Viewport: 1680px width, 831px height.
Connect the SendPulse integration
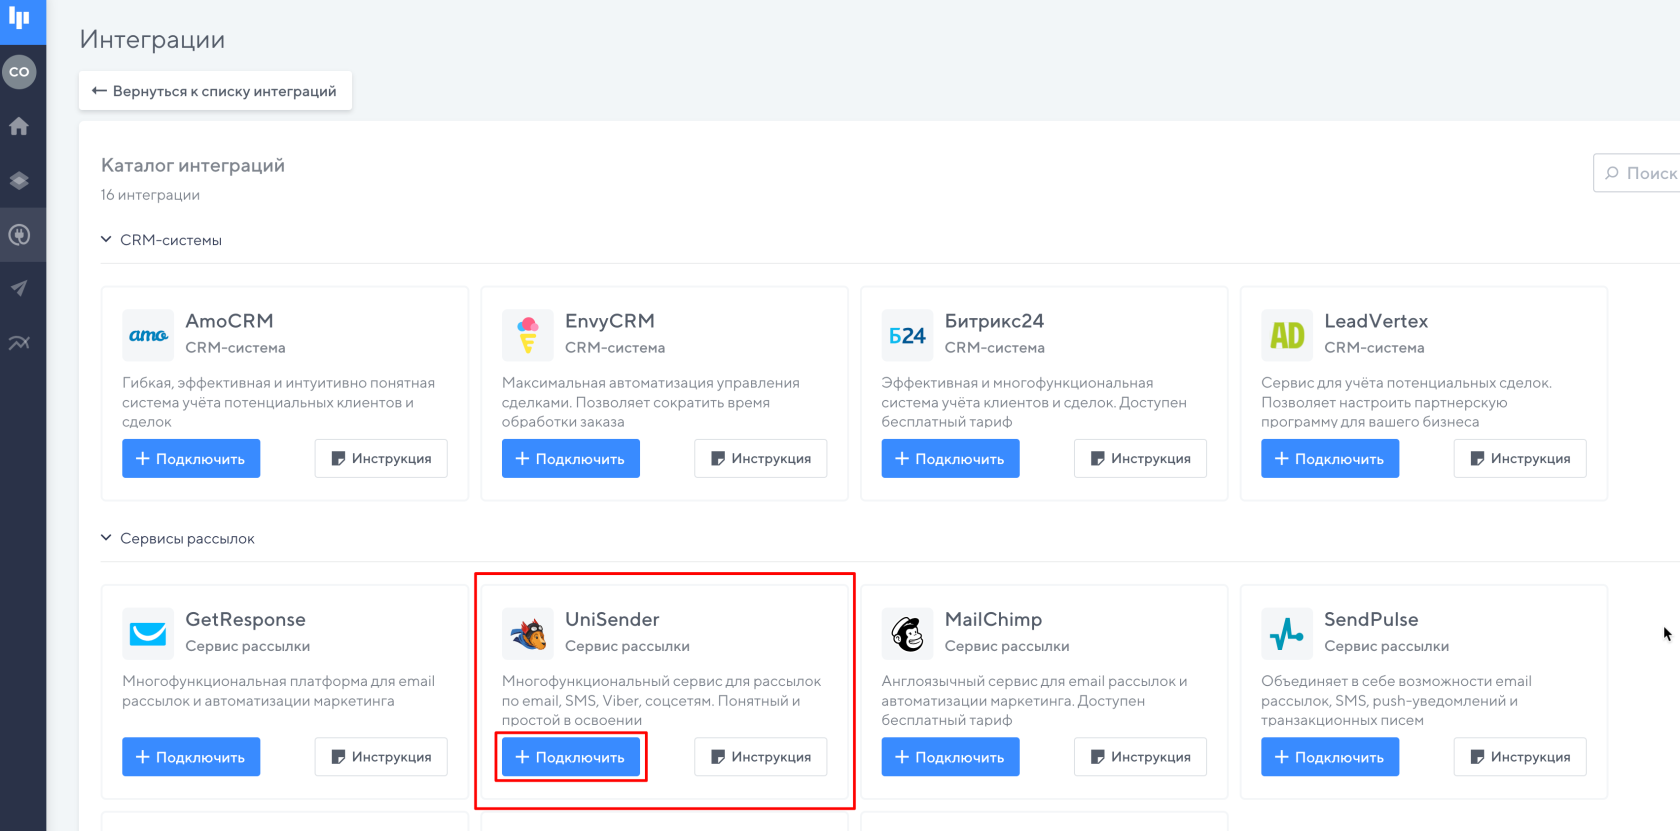pos(1330,757)
